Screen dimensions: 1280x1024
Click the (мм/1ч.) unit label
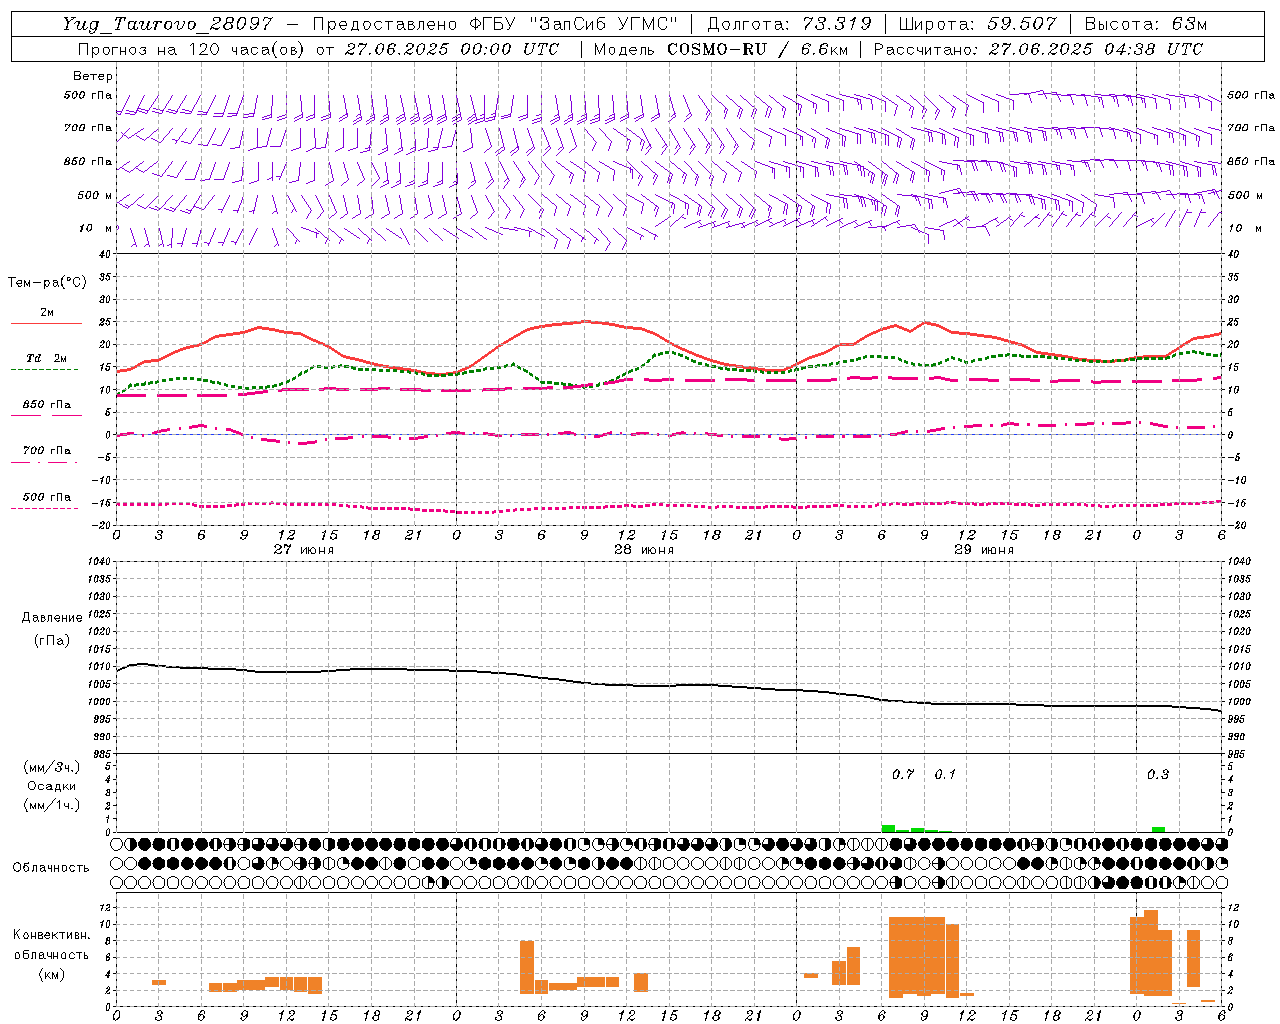coord(52,805)
